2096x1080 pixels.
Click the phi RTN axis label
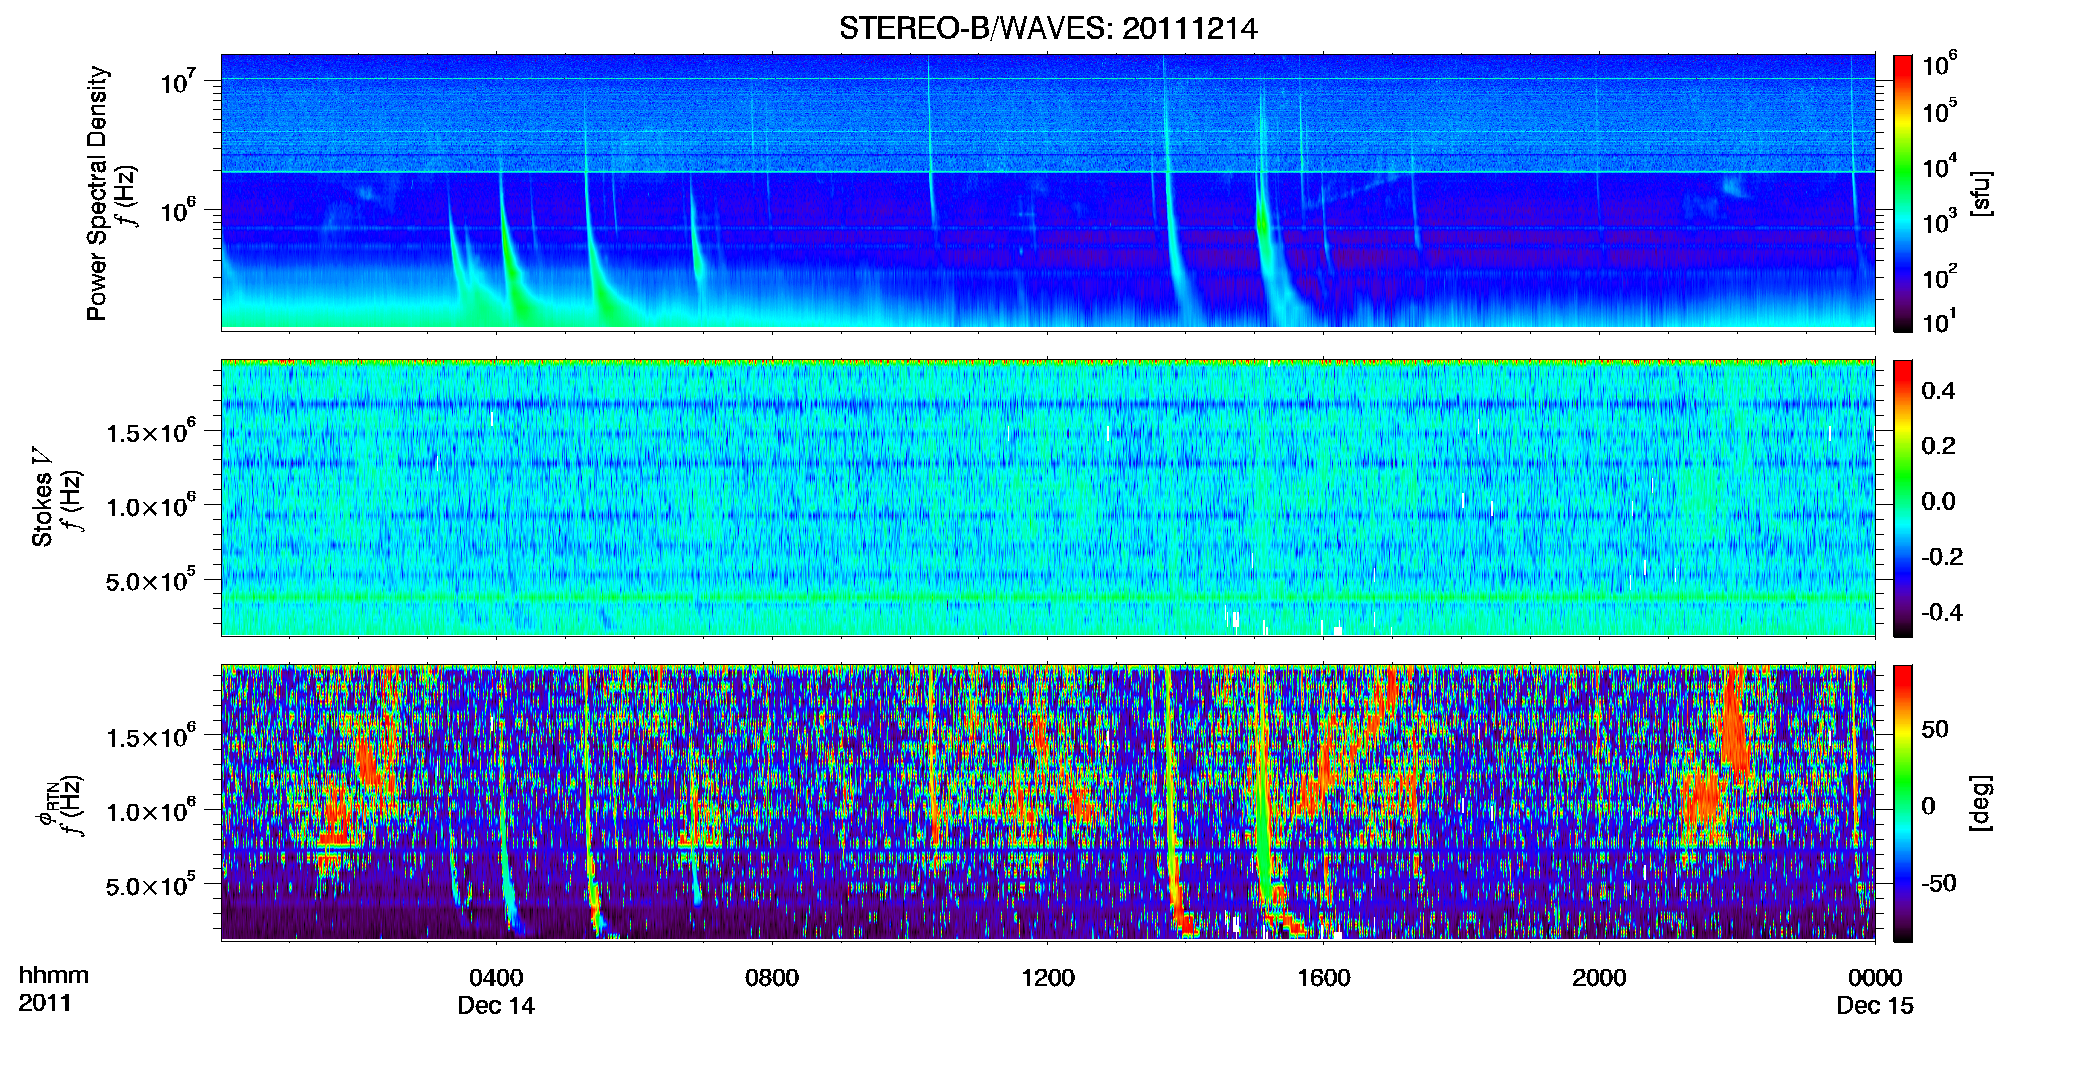(x=50, y=803)
